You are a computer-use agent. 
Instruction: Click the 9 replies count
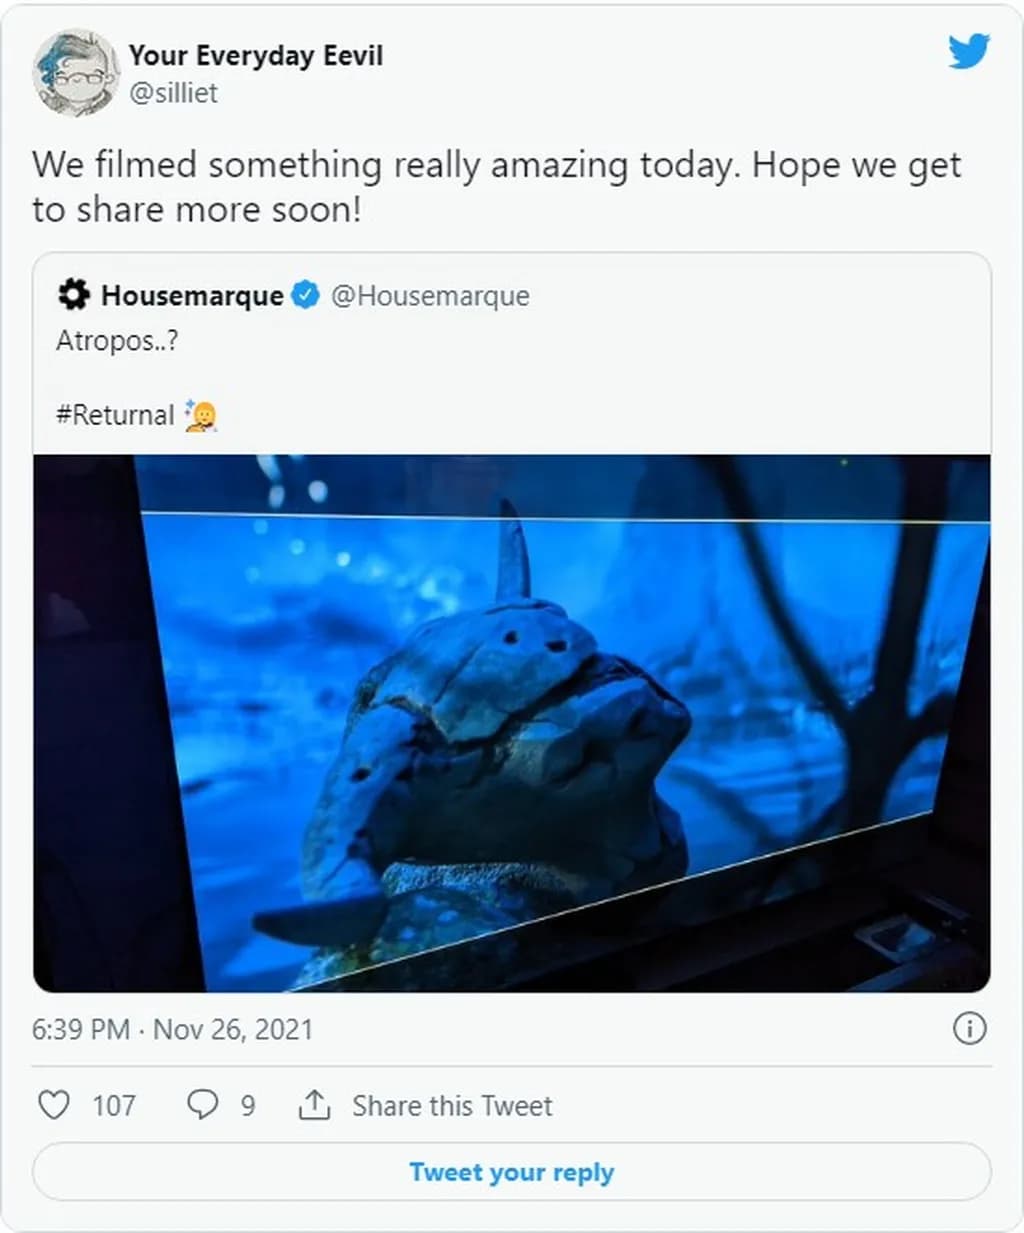pyautogui.click(x=248, y=1106)
